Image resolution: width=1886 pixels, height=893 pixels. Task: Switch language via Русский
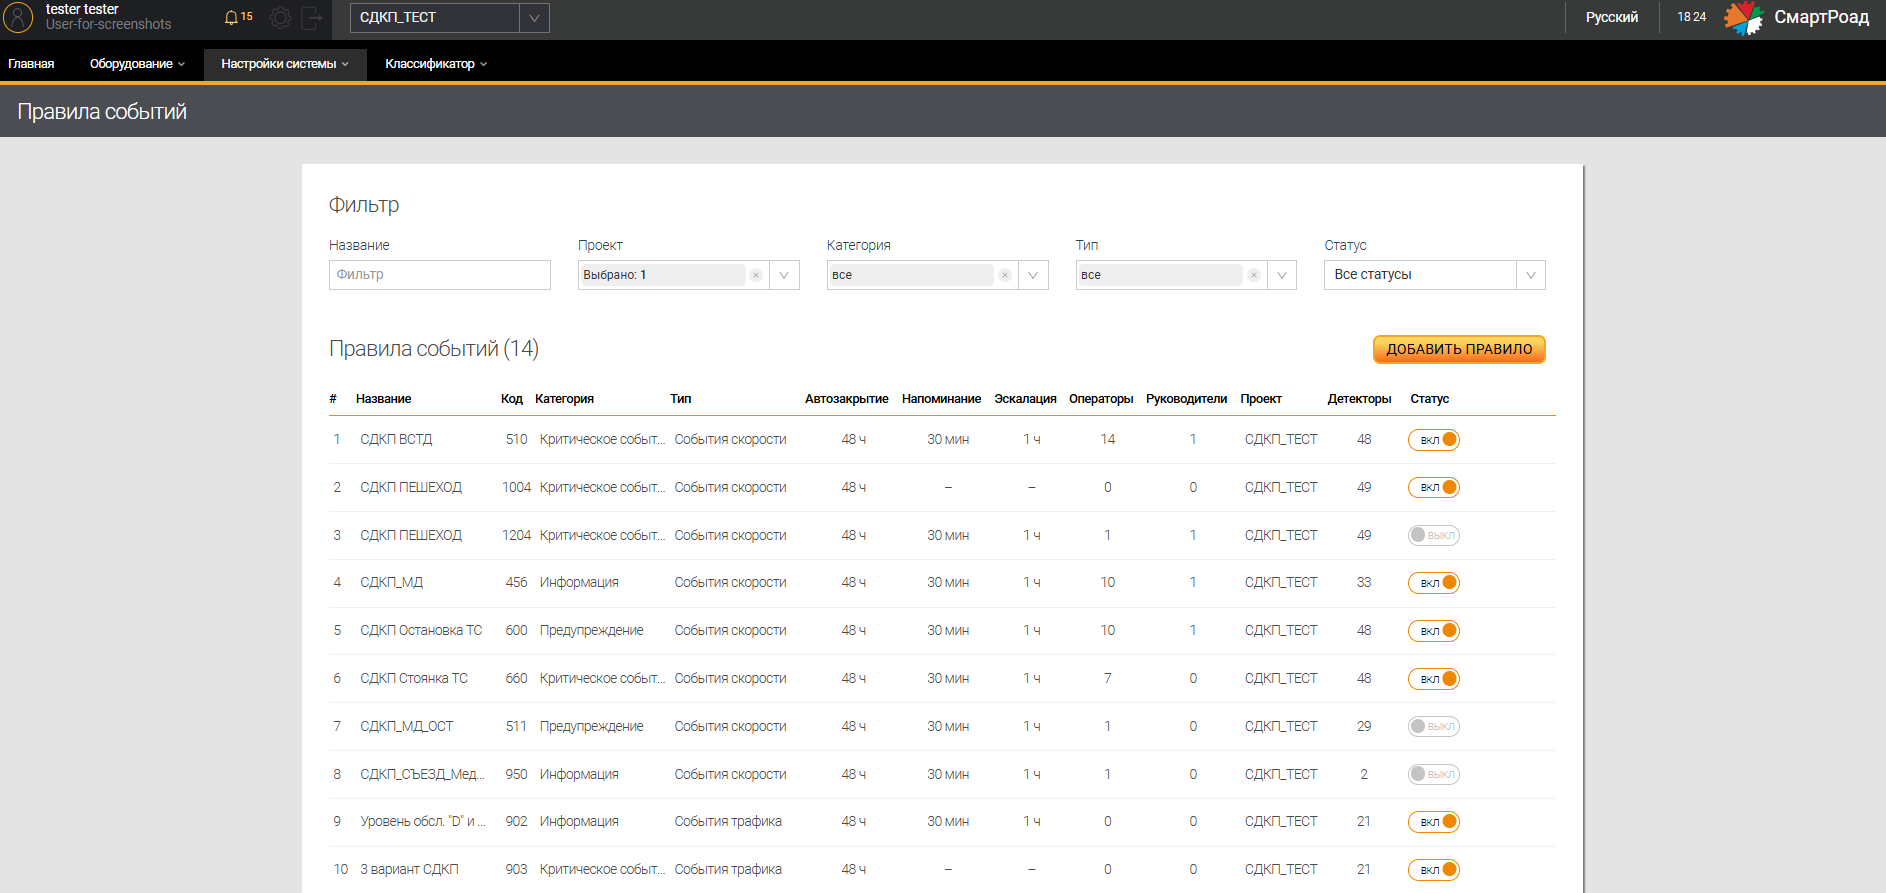pos(1611,17)
